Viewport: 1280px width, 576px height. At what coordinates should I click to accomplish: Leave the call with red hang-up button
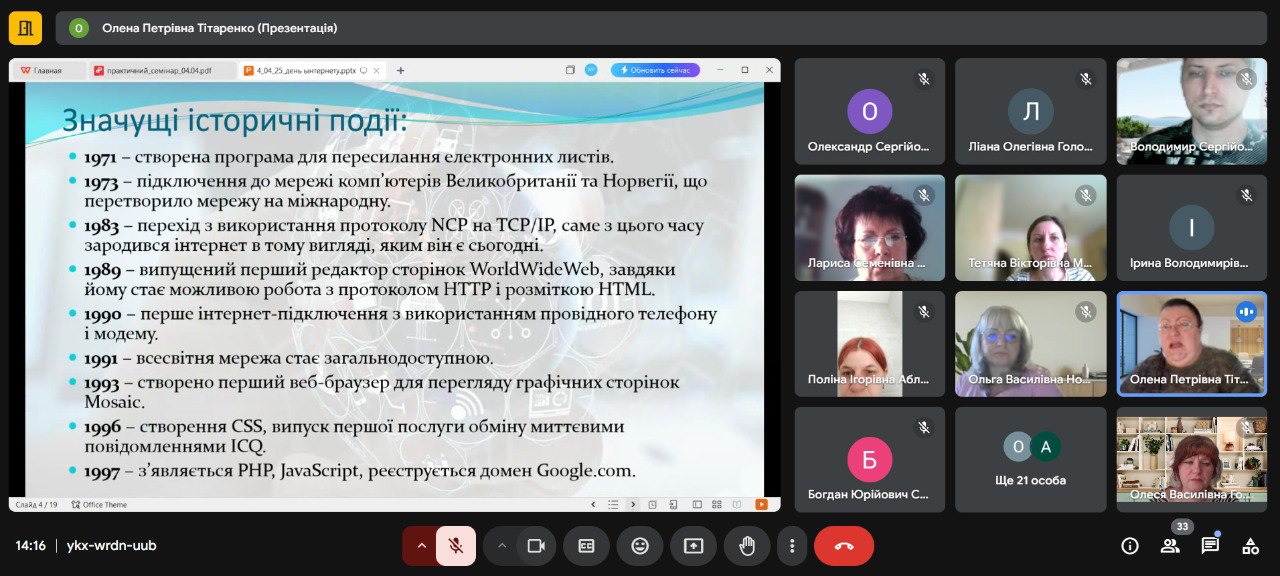844,546
